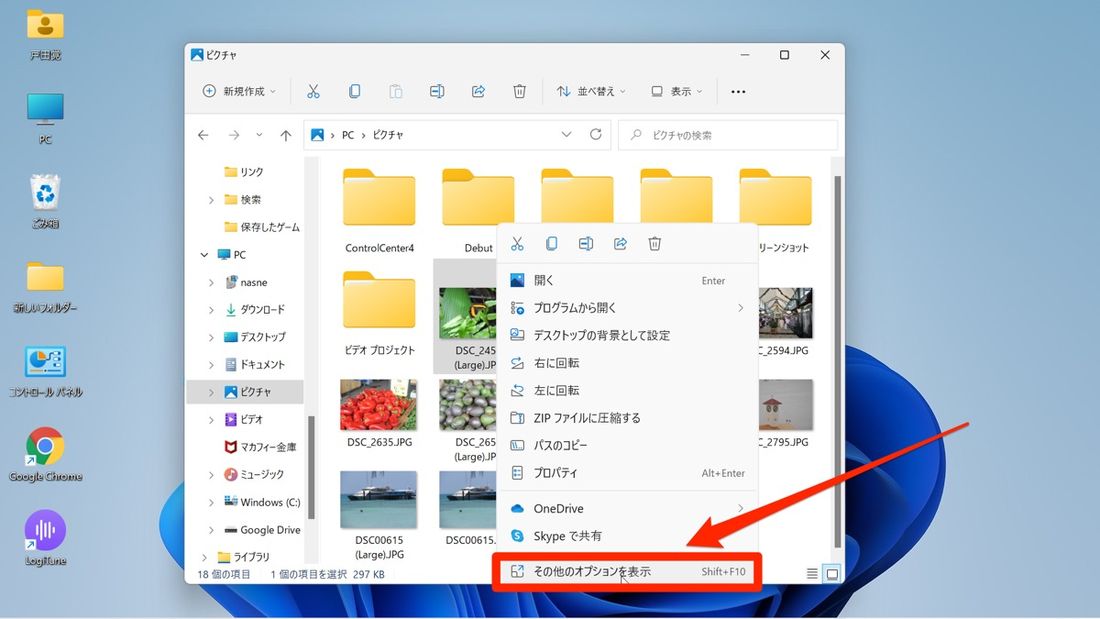This screenshot has width=1100, height=619.
Task: Select the 戸田覚 user folder icon
Action: pos(46,34)
